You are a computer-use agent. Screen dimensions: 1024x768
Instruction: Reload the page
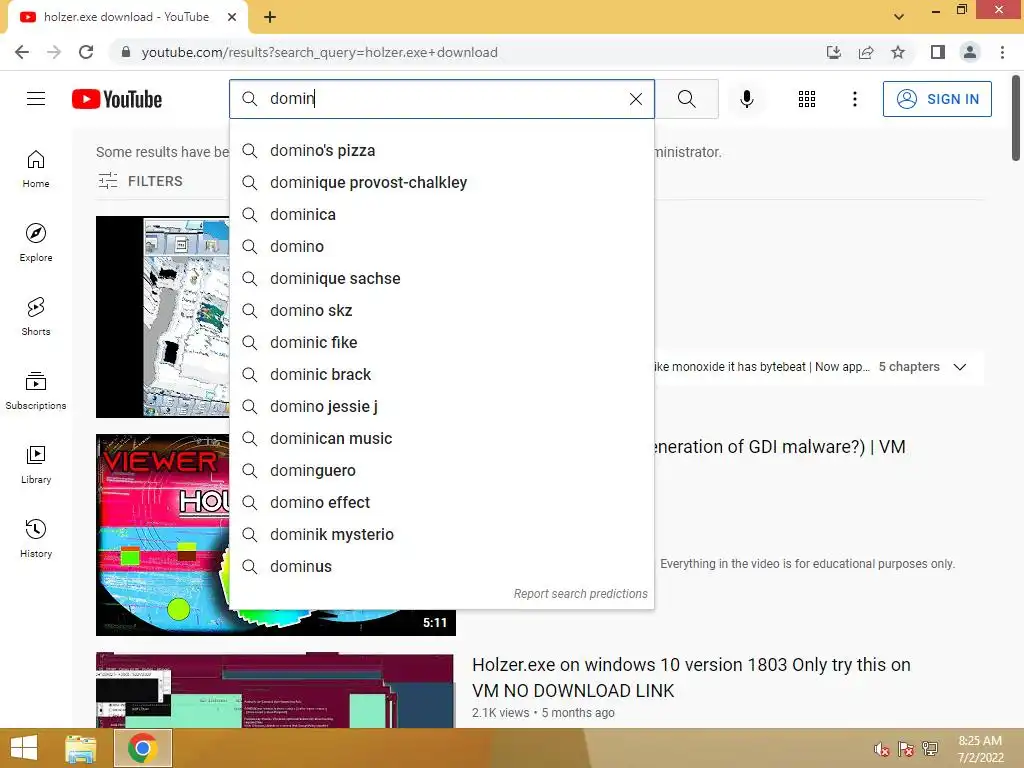click(x=86, y=52)
